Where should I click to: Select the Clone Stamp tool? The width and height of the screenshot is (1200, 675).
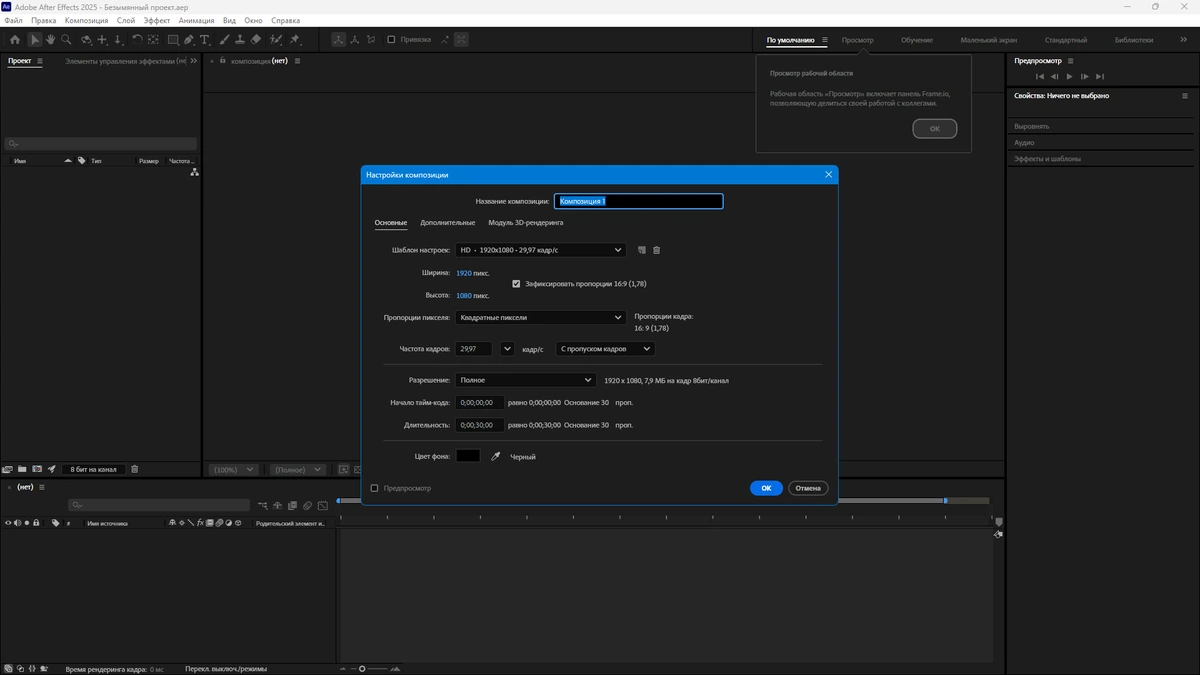coord(239,40)
